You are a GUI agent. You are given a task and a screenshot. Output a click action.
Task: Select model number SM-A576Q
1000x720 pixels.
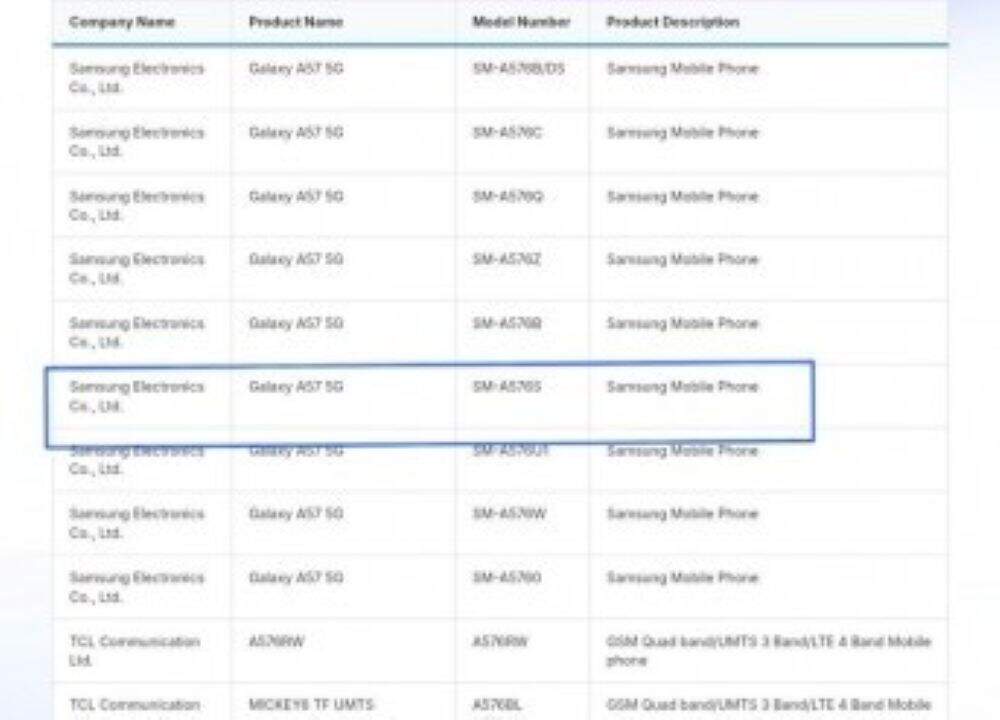coord(508,196)
